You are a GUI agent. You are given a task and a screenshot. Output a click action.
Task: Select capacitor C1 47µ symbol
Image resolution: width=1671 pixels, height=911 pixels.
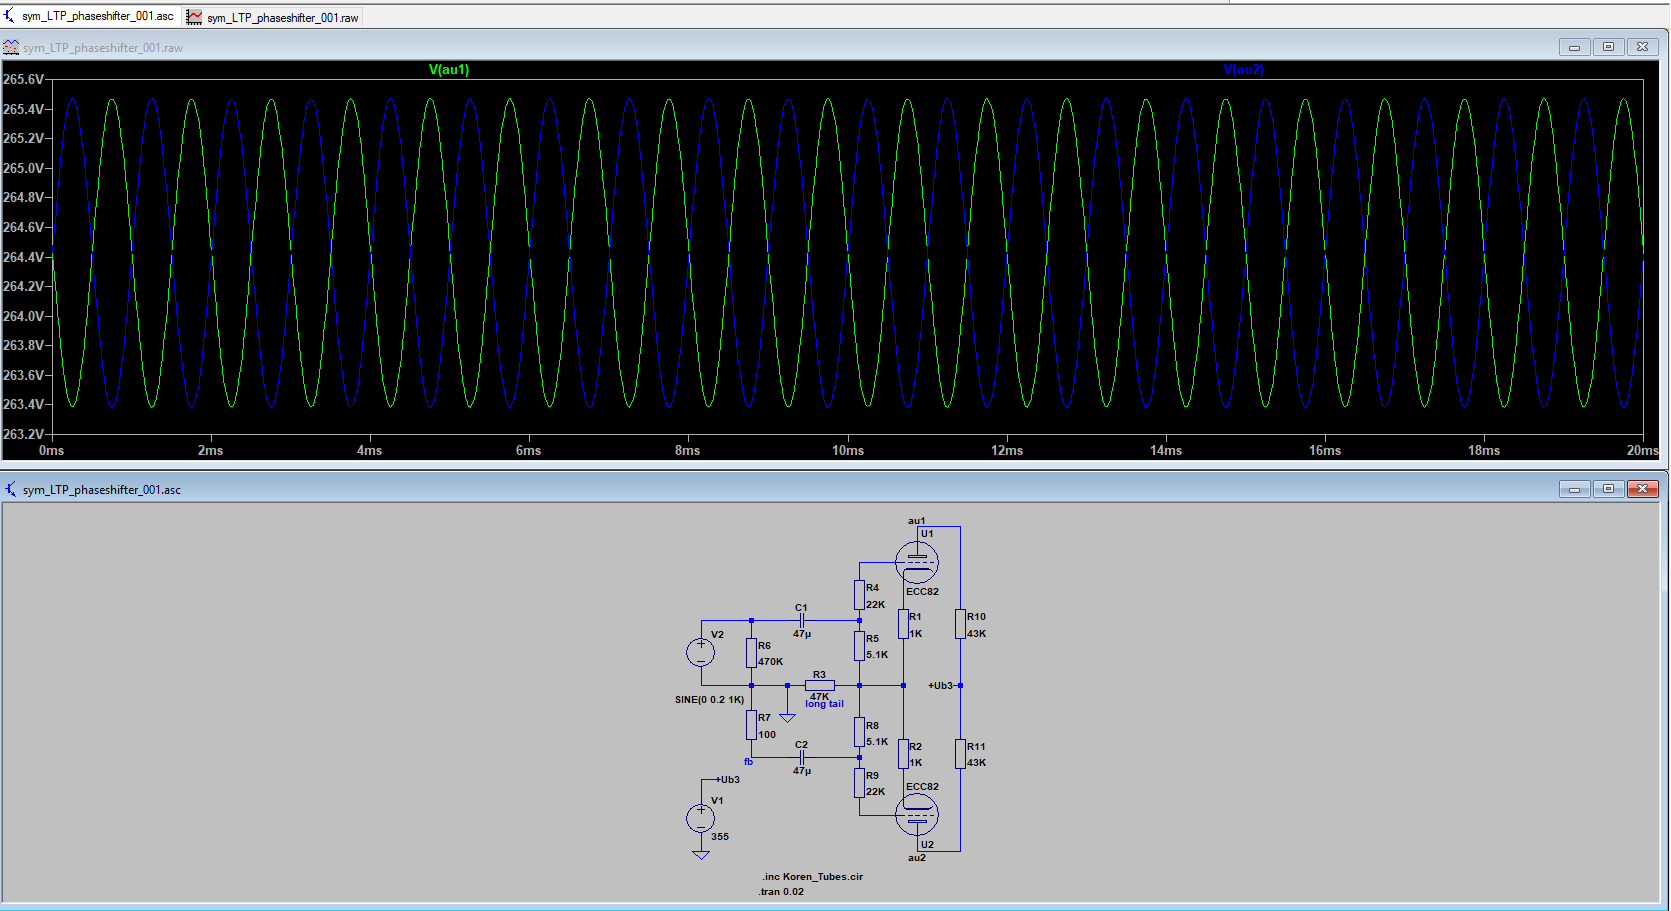[x=801, y=621]
